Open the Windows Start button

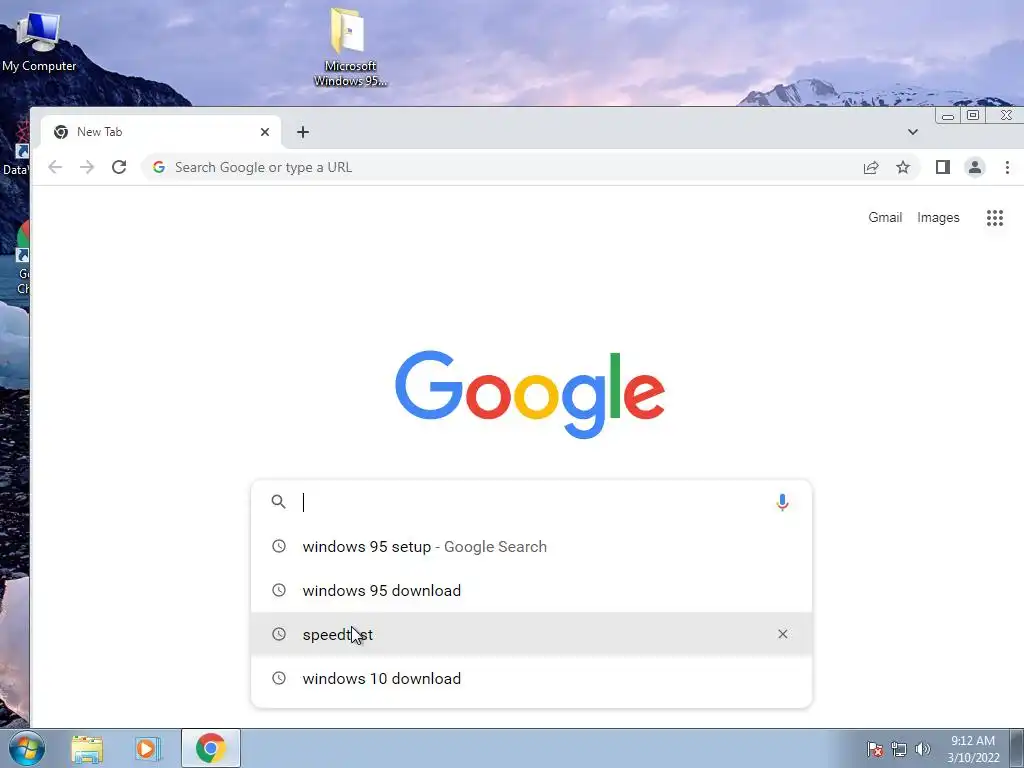(x=26, y=748)
